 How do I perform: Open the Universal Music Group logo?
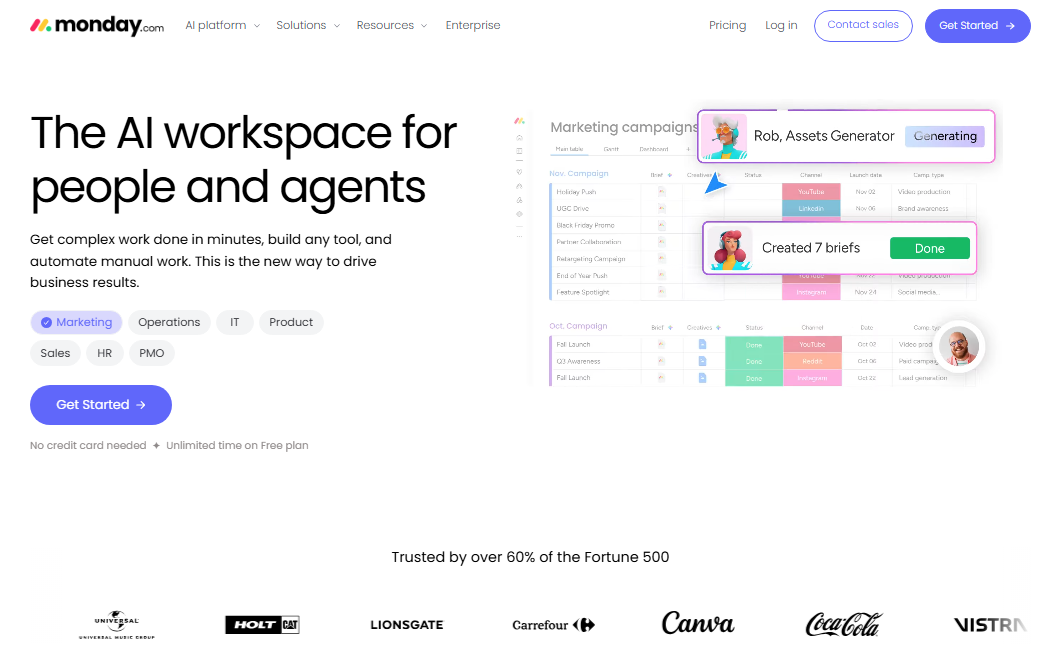point(116,624)
